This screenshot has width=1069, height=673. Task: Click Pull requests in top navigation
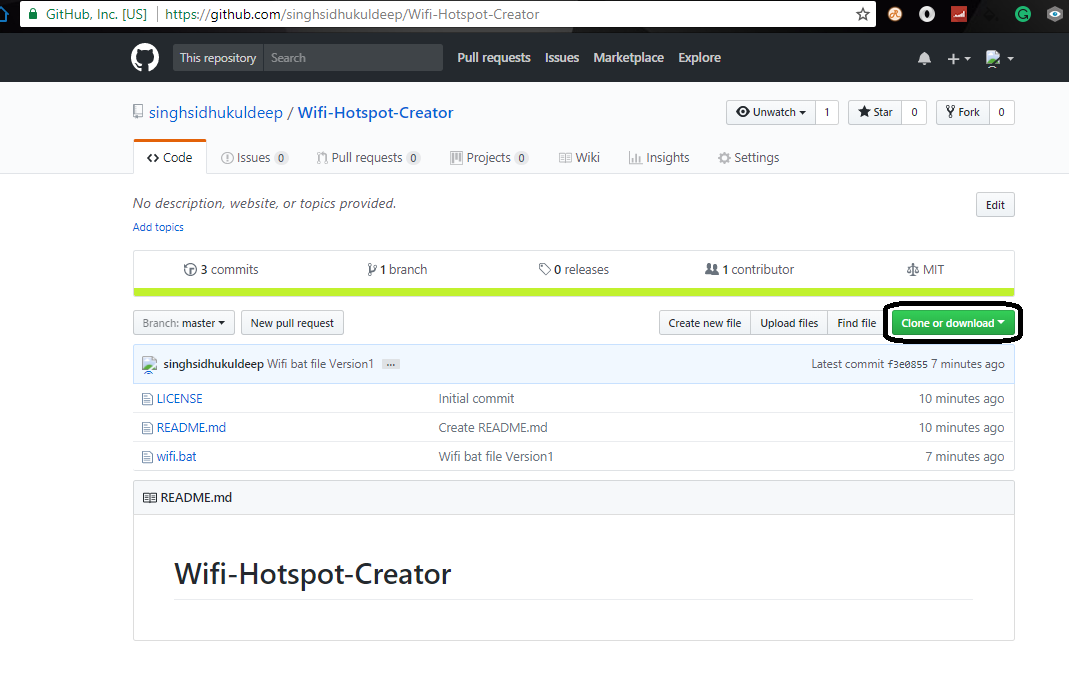(x=494, y=58)
